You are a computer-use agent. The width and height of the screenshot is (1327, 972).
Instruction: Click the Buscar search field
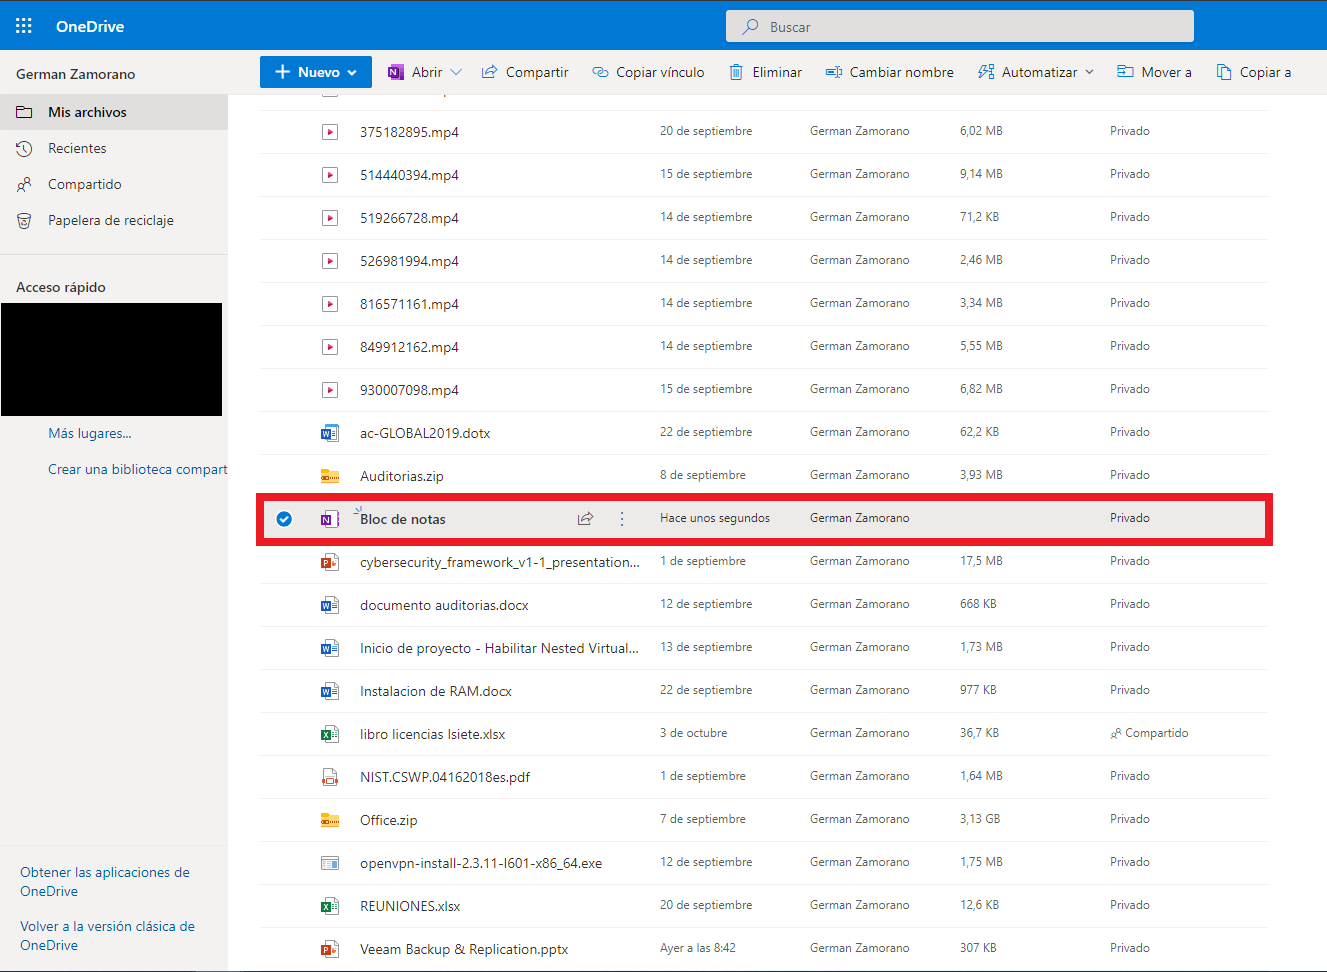[x=960, y=27]
